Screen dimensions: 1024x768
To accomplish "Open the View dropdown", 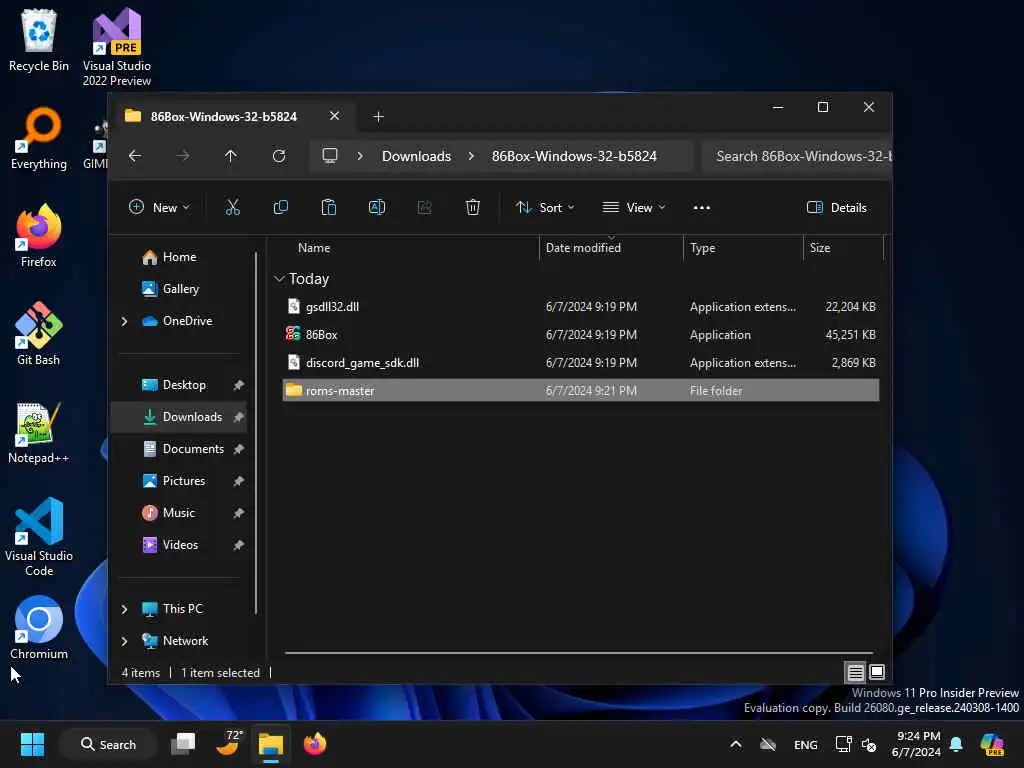I will tap(633, 208).
